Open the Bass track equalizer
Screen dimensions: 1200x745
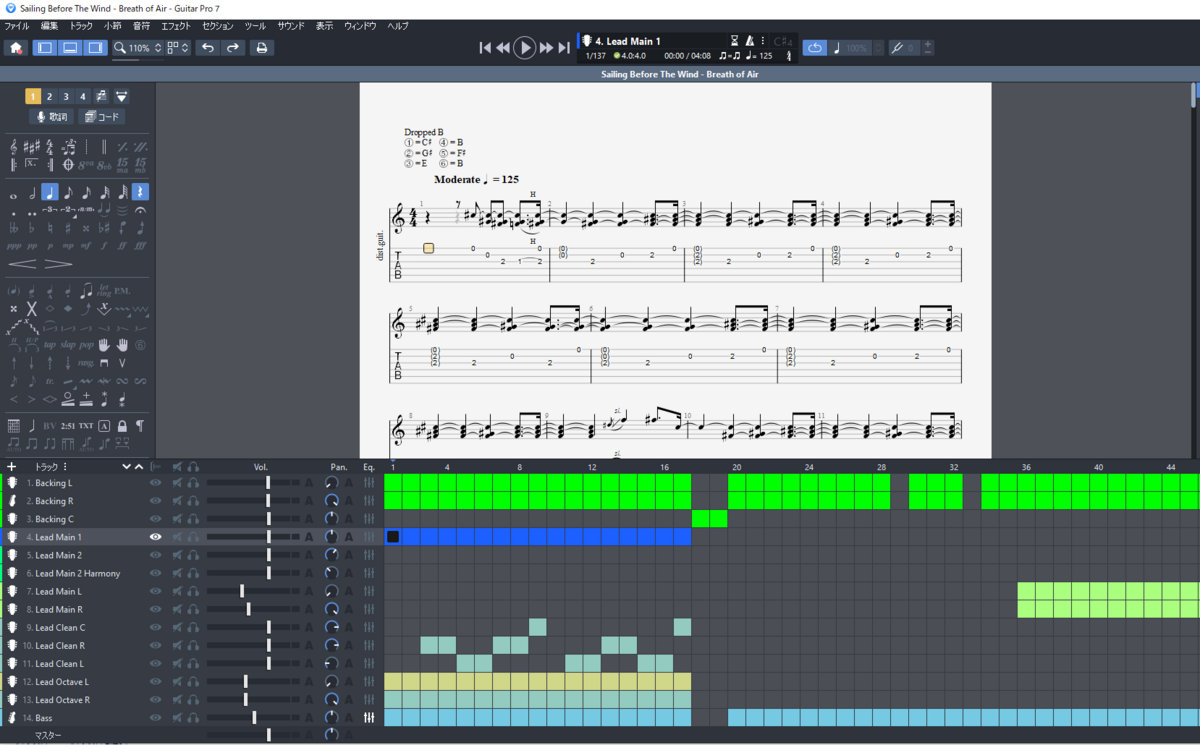pos(369,718)
